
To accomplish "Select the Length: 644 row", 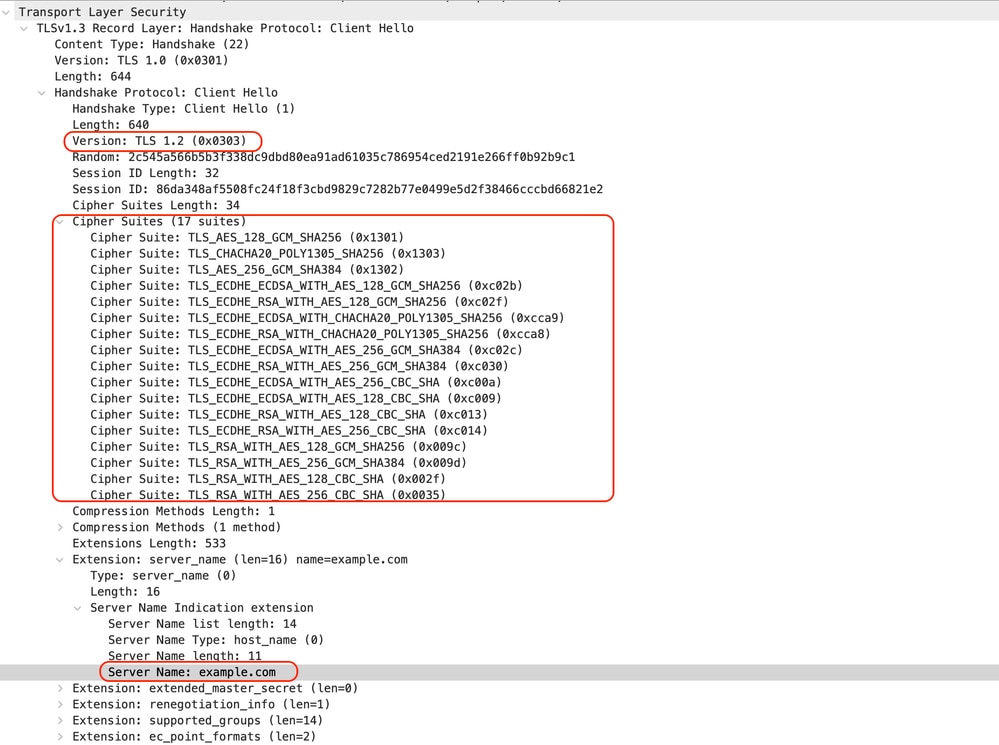I will click(92, 76).
